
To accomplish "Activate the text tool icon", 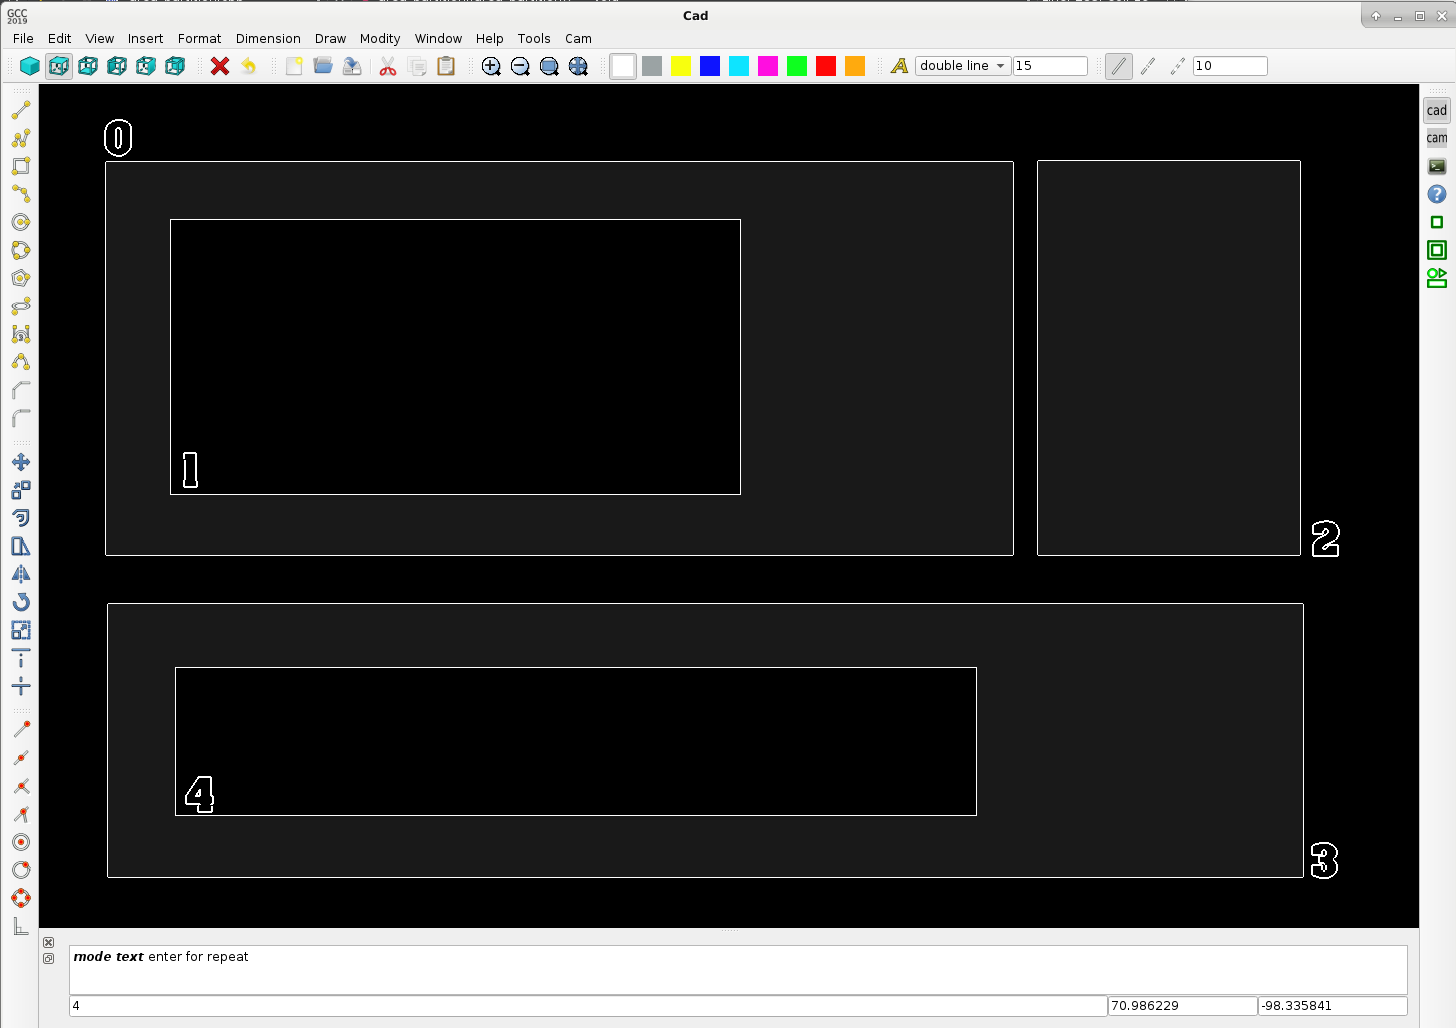I will (900, 66).
